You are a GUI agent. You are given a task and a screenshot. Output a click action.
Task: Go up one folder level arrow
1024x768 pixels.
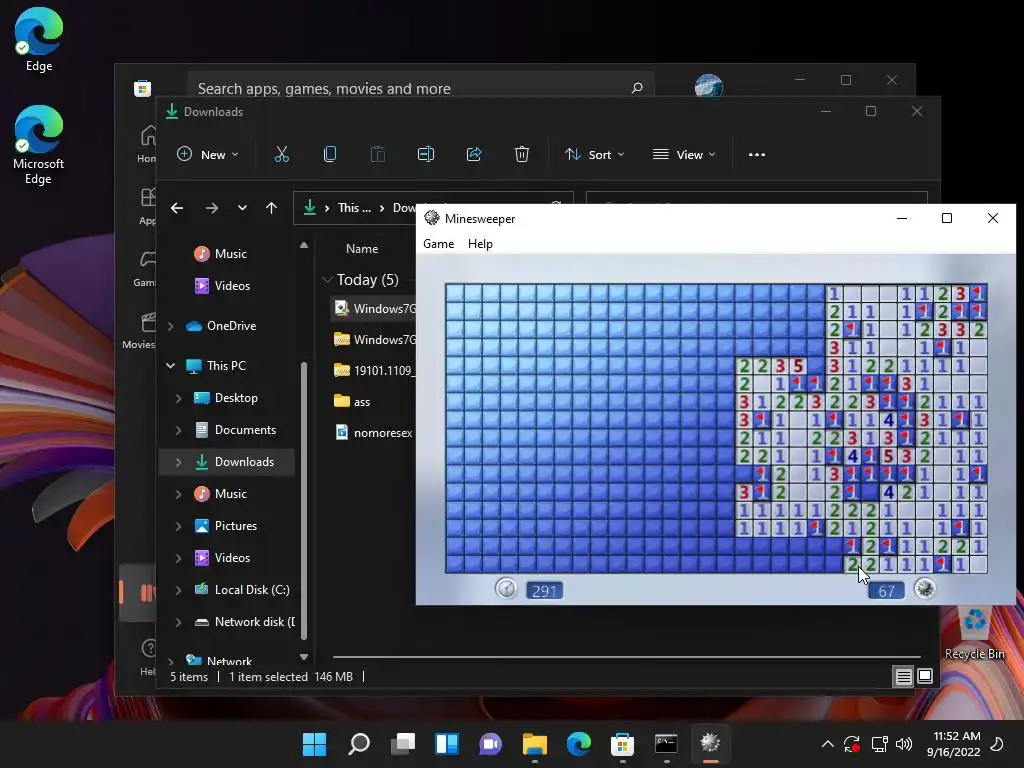272,208
